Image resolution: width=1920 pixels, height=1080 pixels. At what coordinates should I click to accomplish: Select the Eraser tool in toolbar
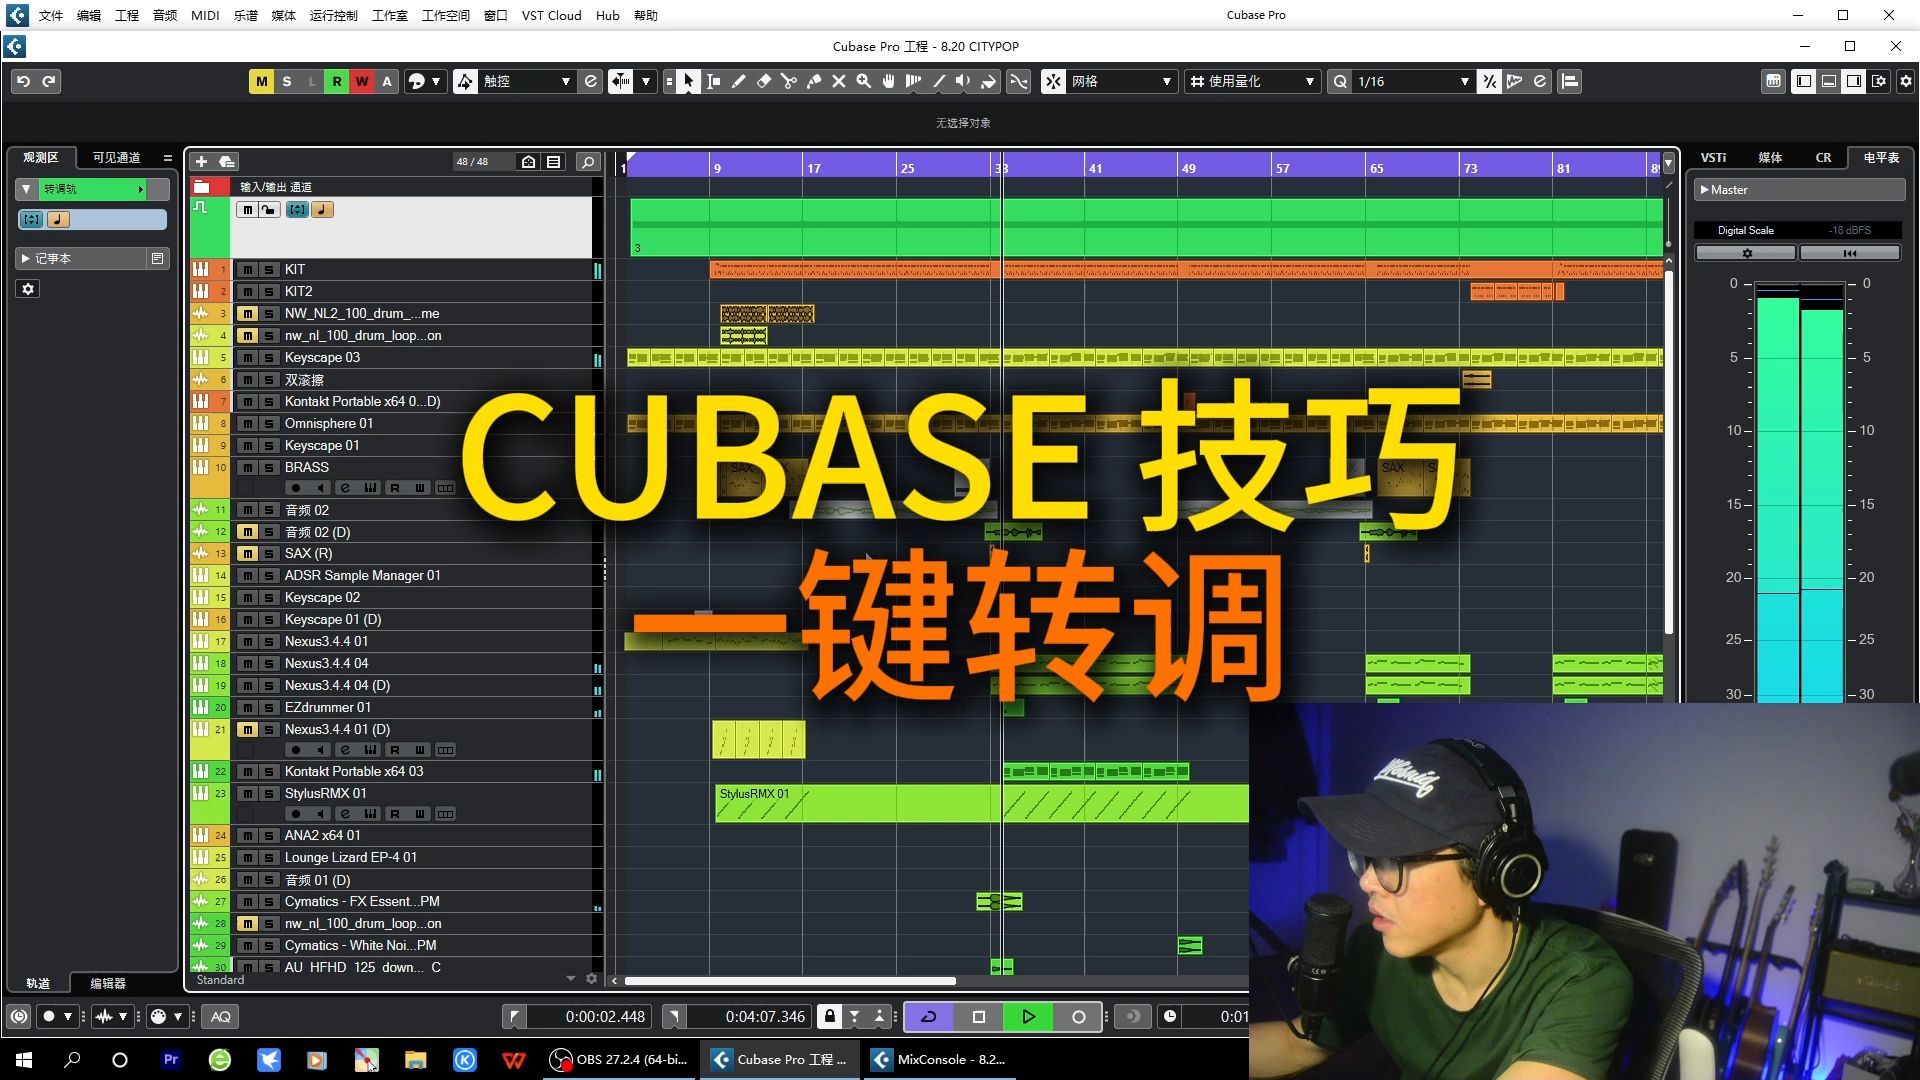764,82
